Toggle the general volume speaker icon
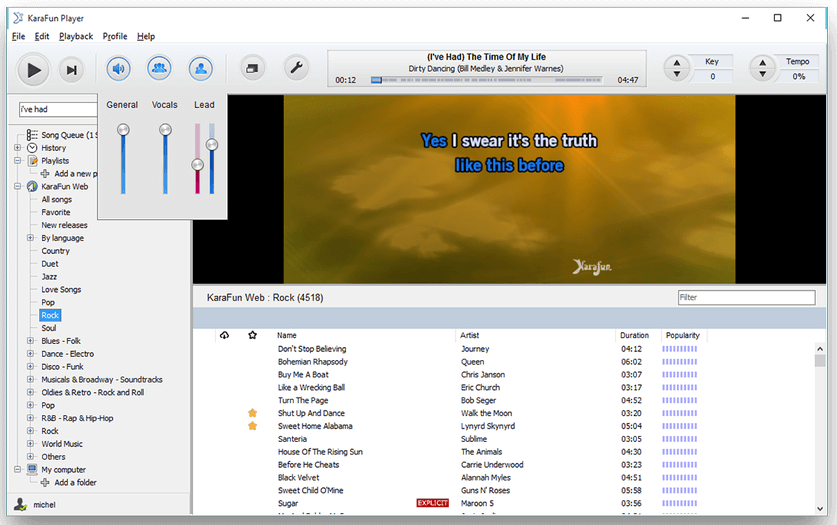The image size is (837, 525). coord(118,69)
